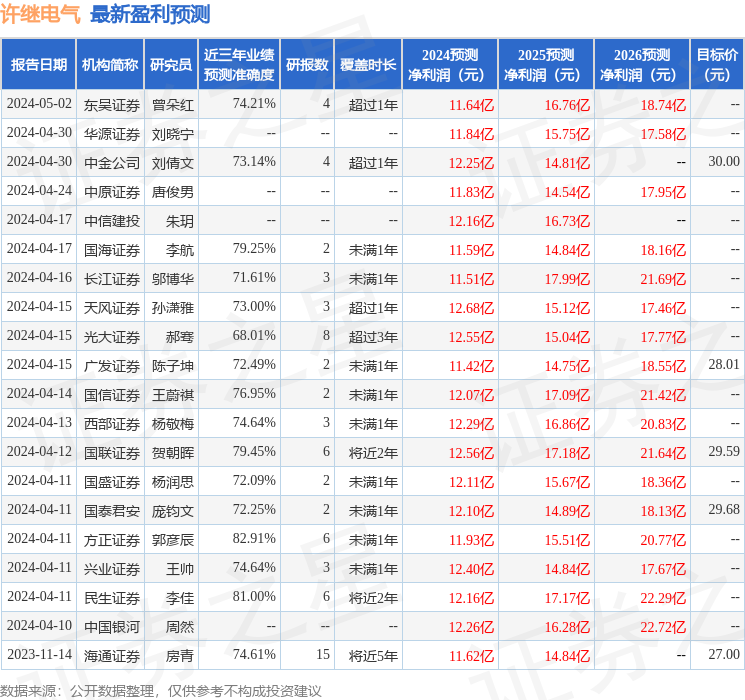This screenshot has height=700, width=745.
Task: Select the 报告日期 column header
Action: 38,65
